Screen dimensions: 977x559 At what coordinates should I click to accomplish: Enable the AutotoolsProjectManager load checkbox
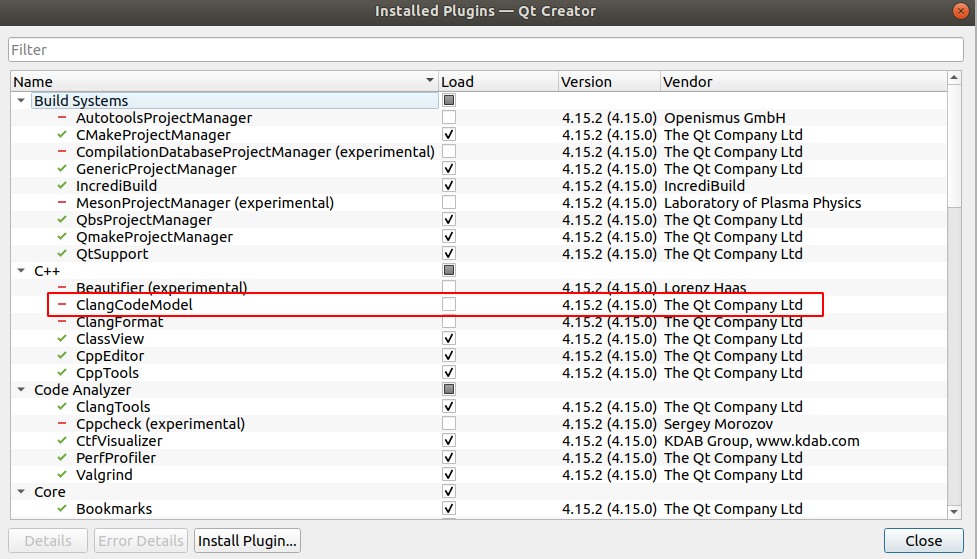tap(449, 117)
